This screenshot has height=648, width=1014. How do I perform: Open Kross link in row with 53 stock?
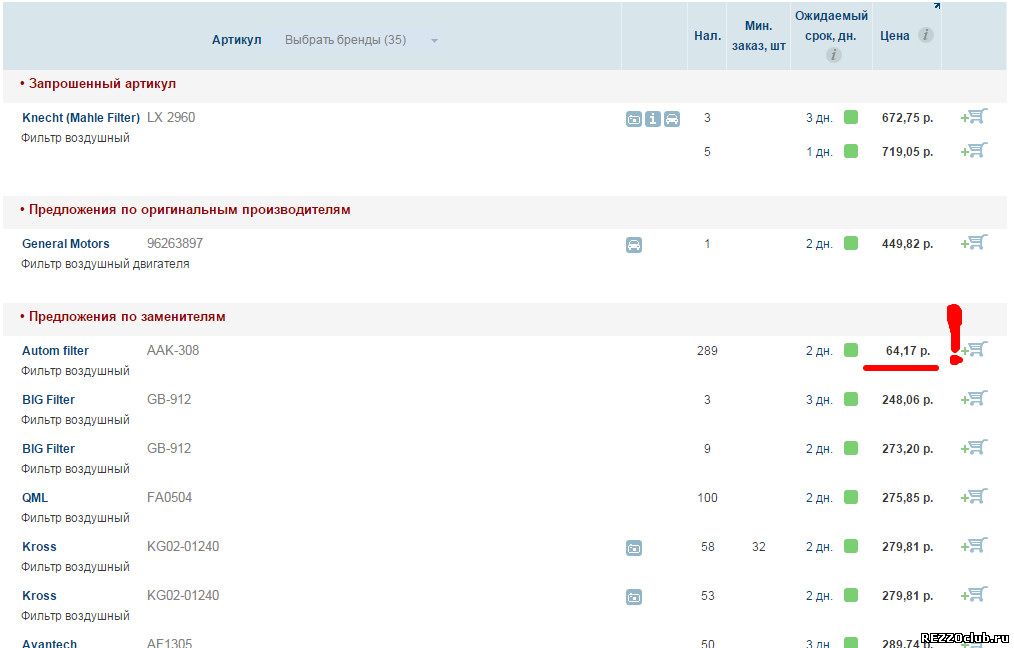point(39,596)
